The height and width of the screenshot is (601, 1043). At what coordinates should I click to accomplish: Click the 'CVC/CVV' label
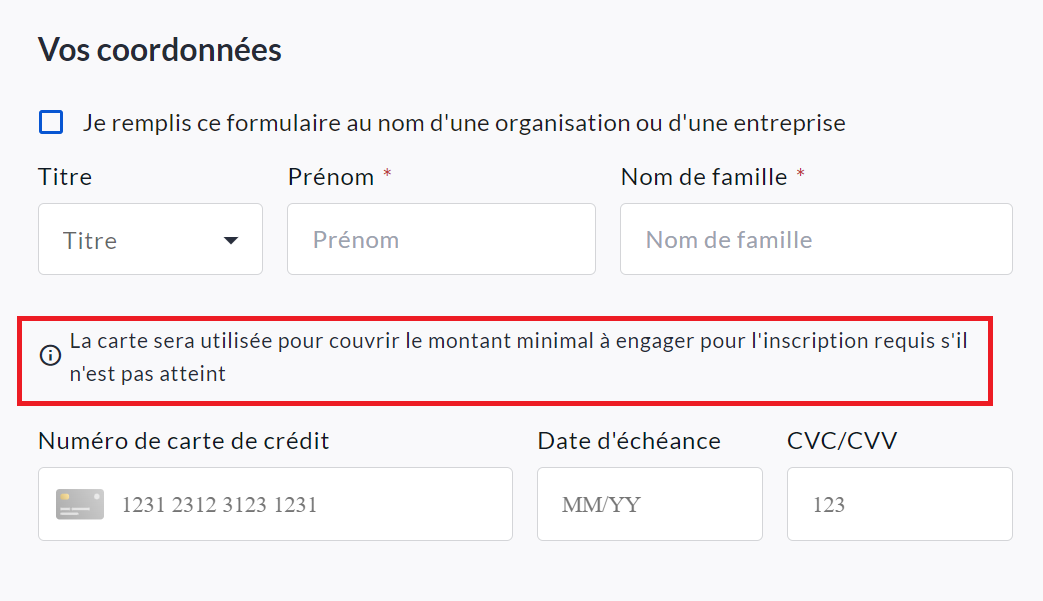tap(842, 441)
